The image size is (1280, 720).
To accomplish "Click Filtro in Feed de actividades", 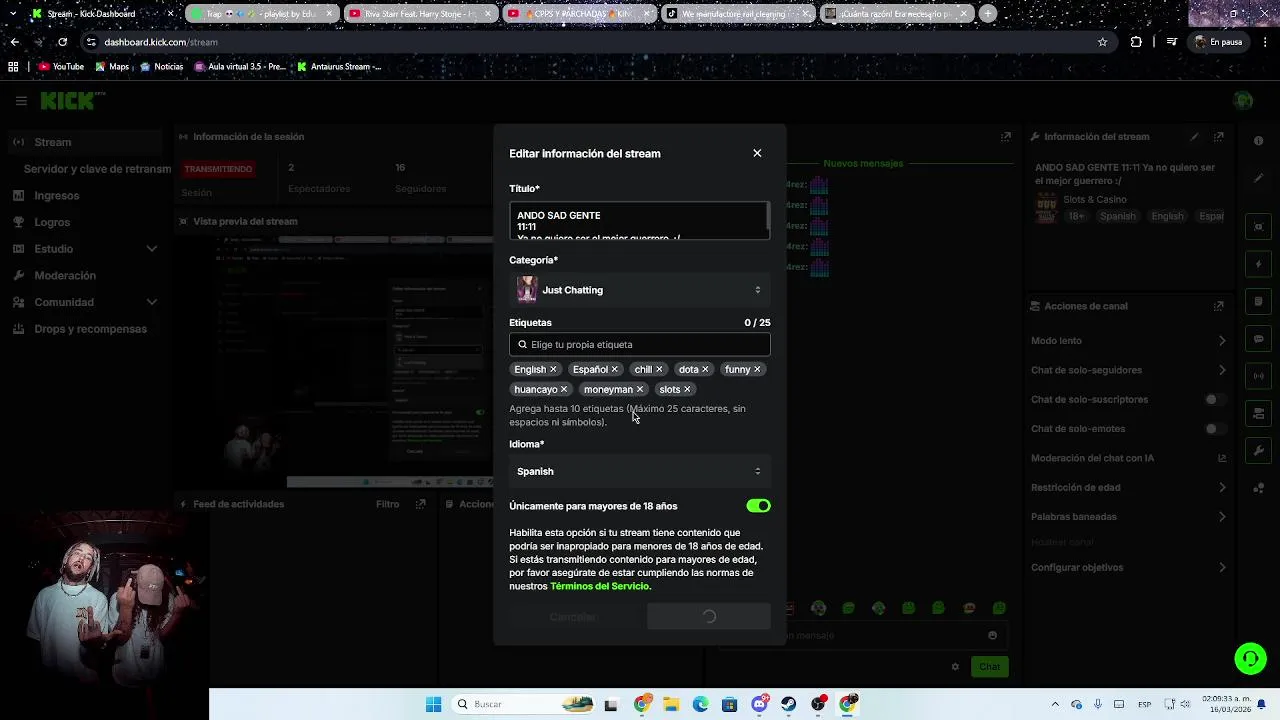I will [388, 504].
